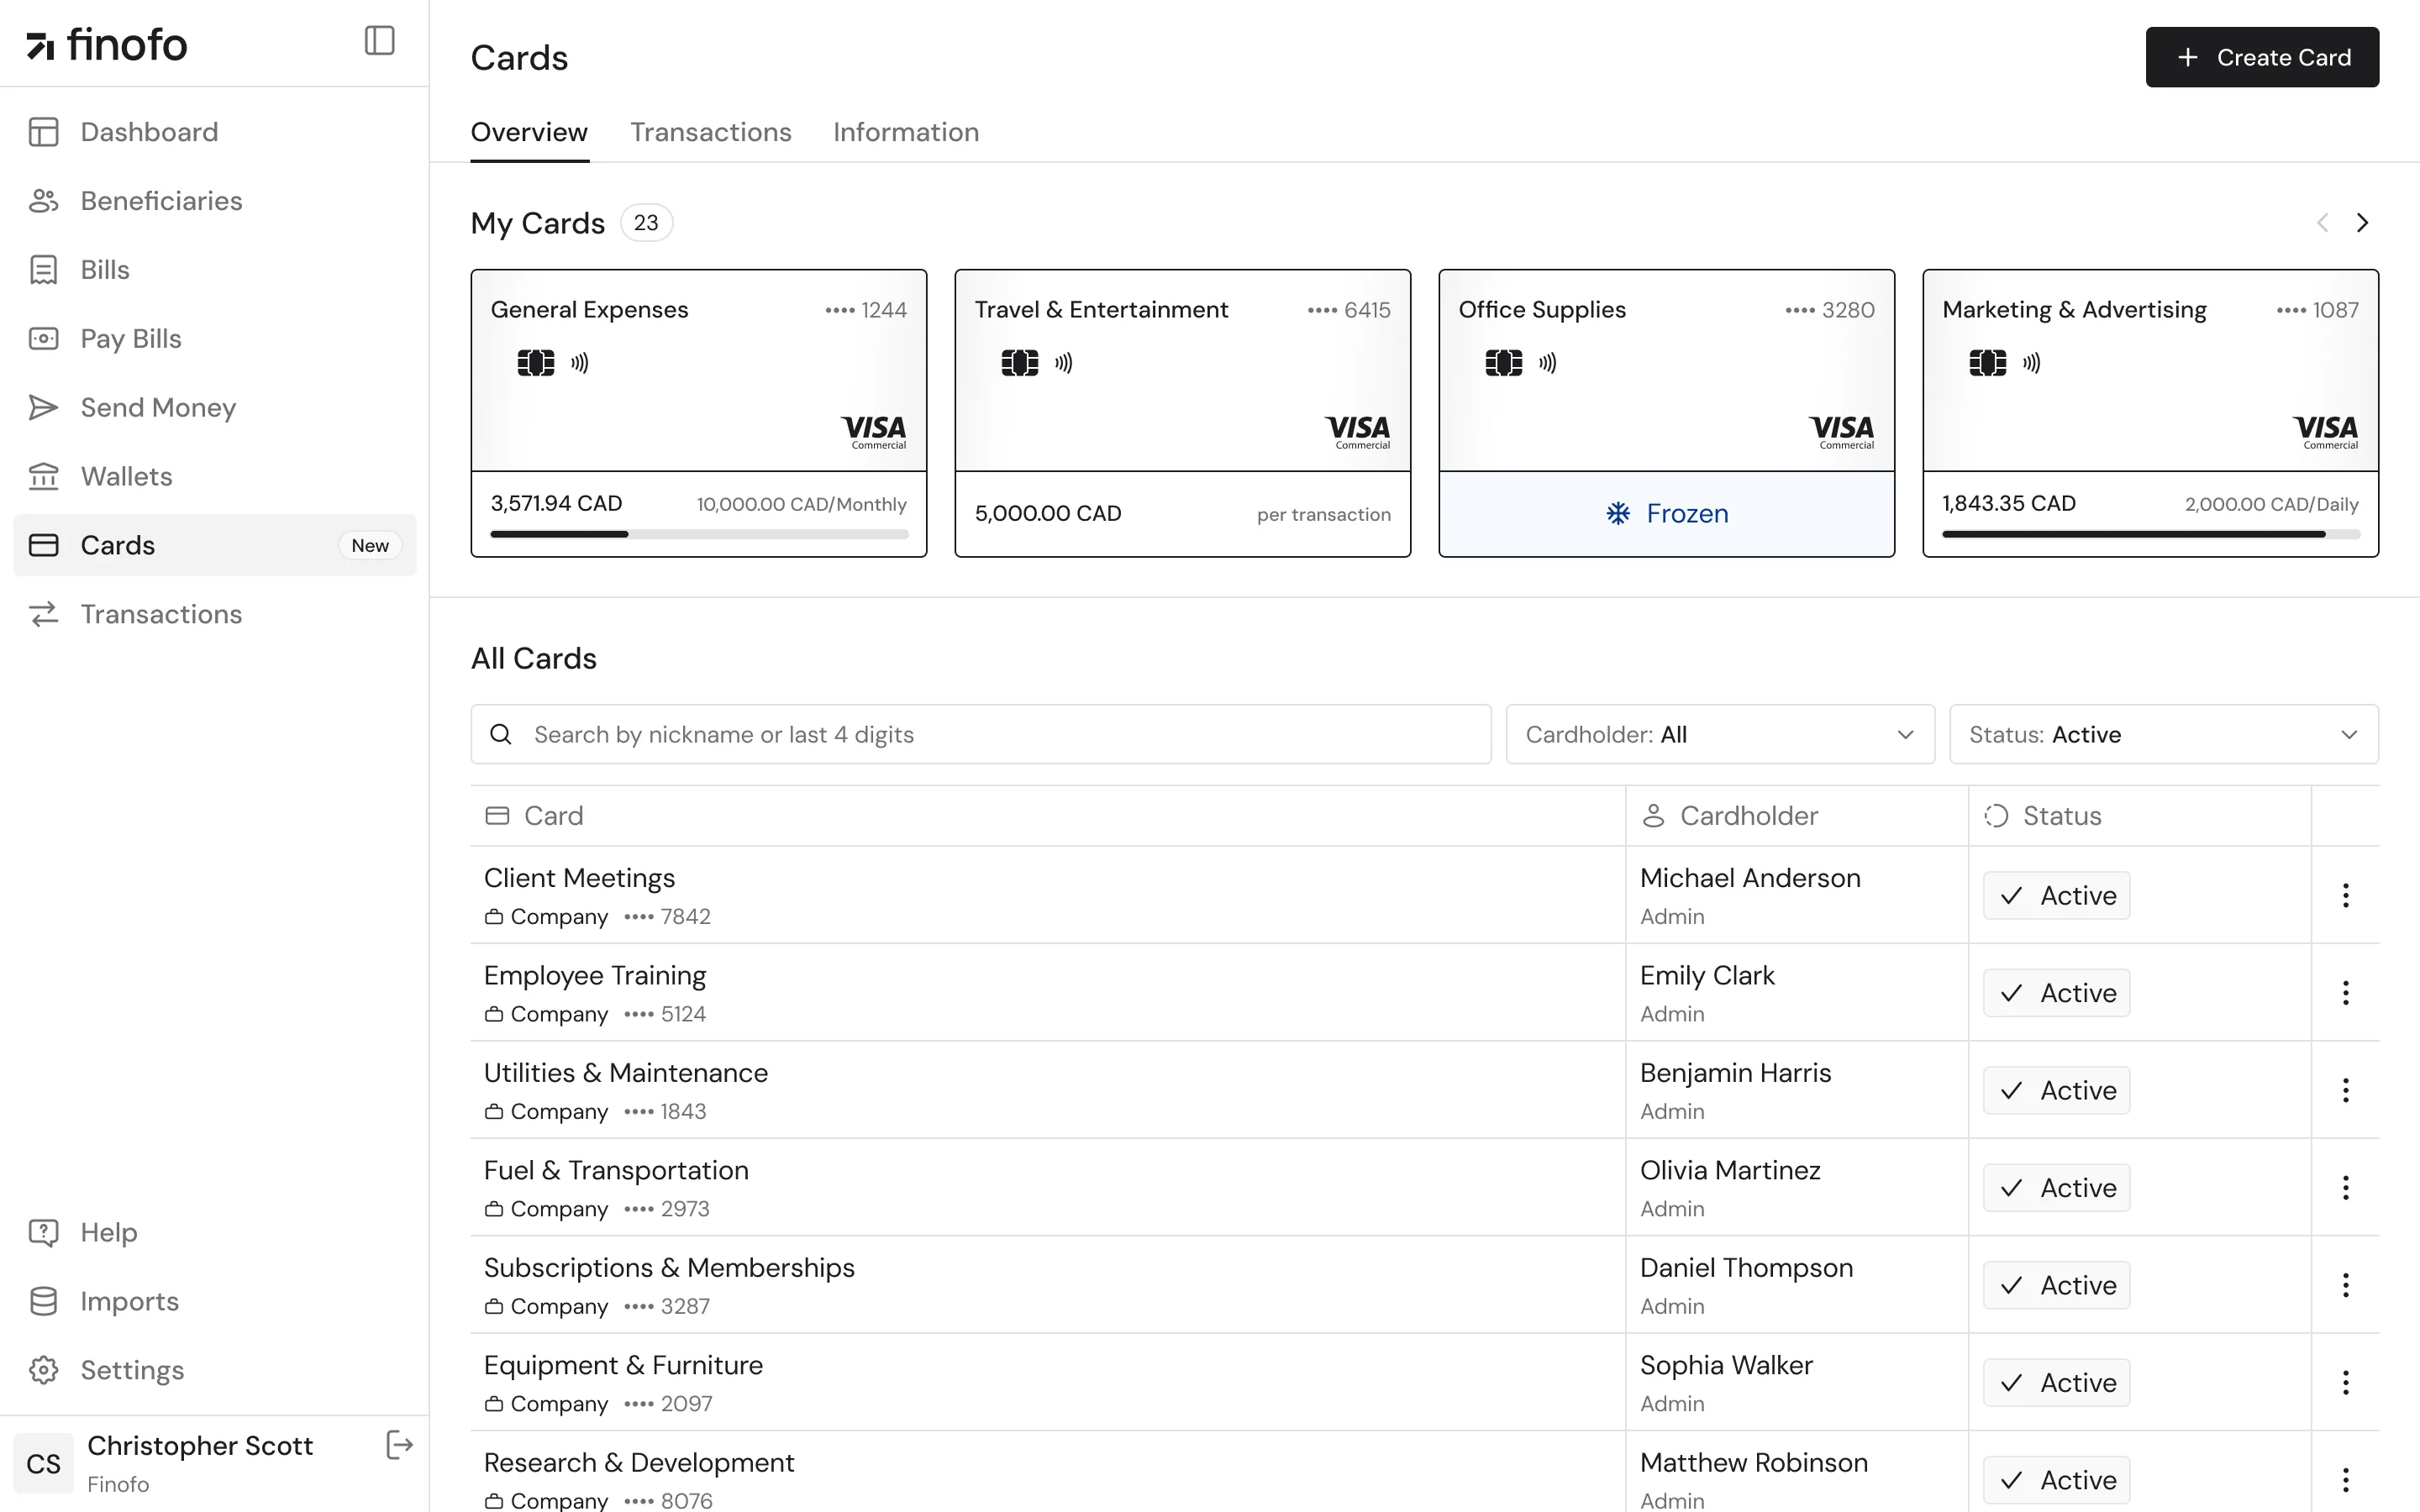The width and height of the screenshot is (2420, 1512).
Task: View Wallets in the sidebar
Action: coord(126,476)
